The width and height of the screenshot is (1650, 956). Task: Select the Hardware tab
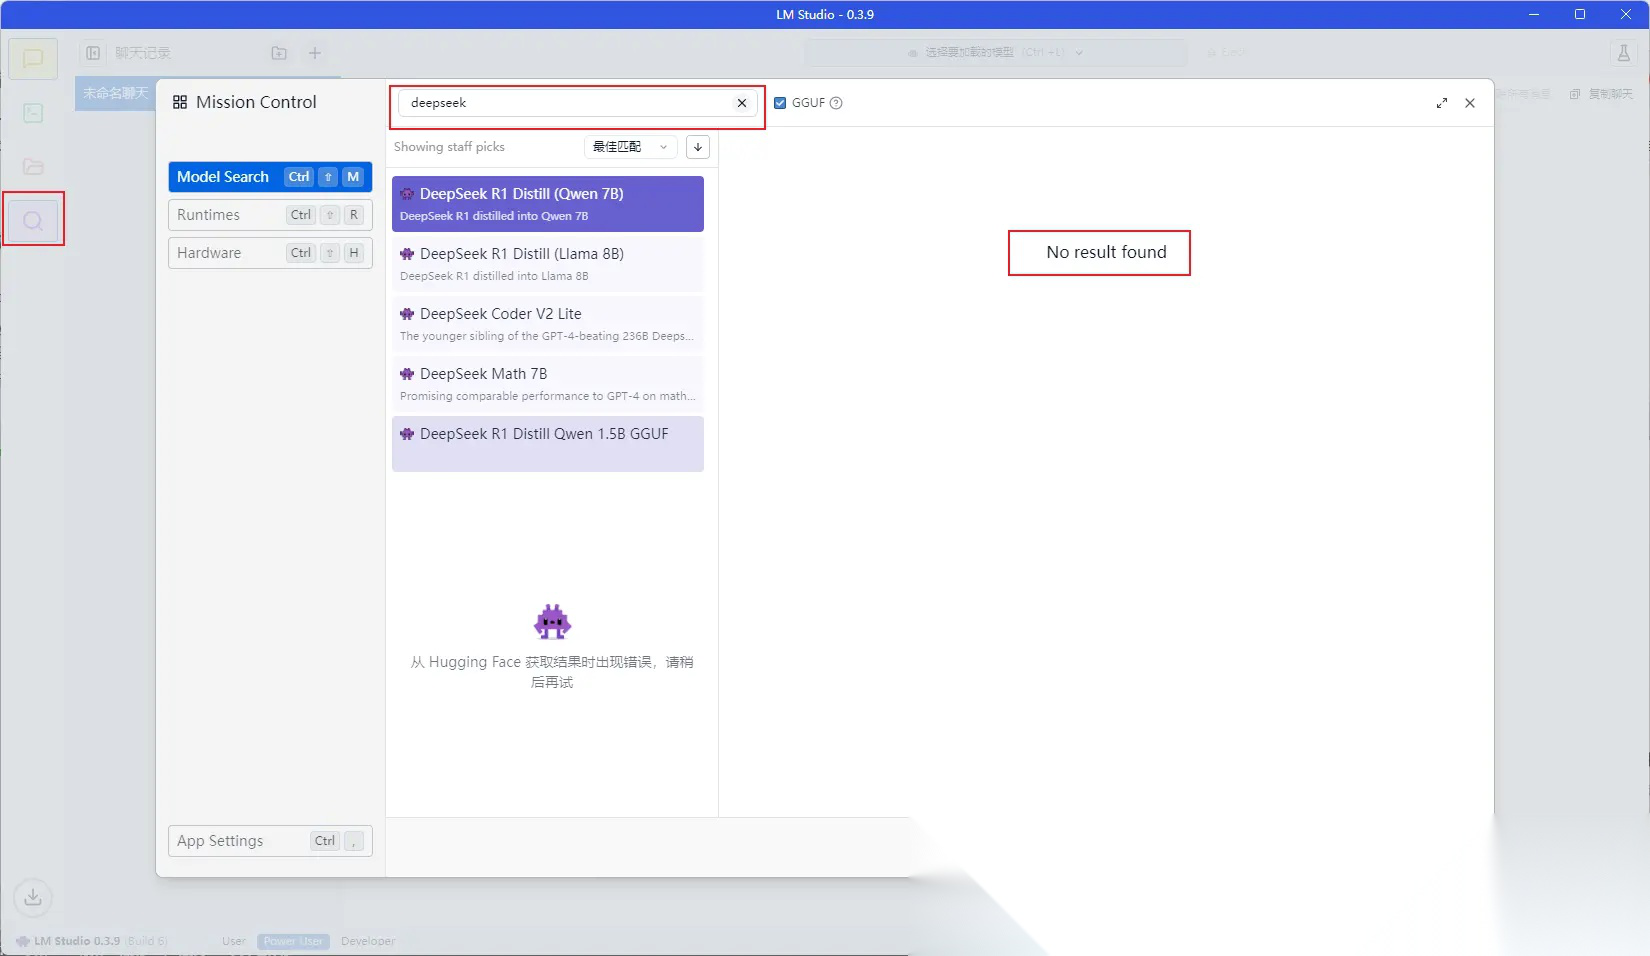270,253
